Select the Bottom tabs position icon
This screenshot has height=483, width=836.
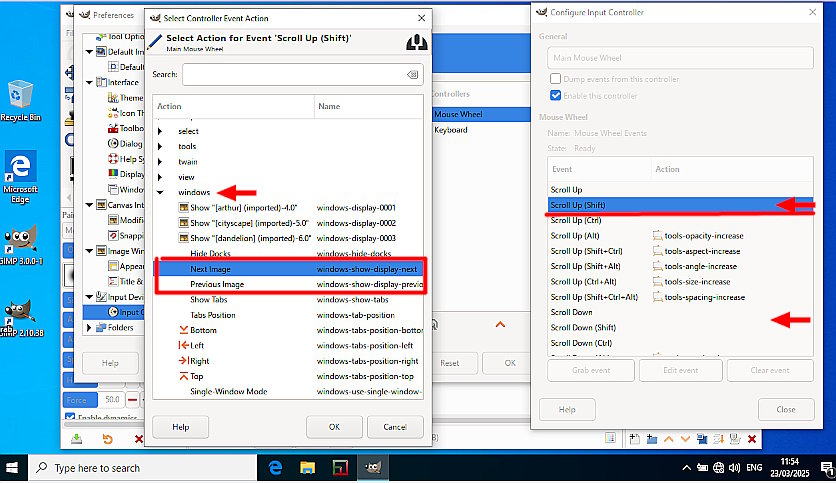point(183,330)
